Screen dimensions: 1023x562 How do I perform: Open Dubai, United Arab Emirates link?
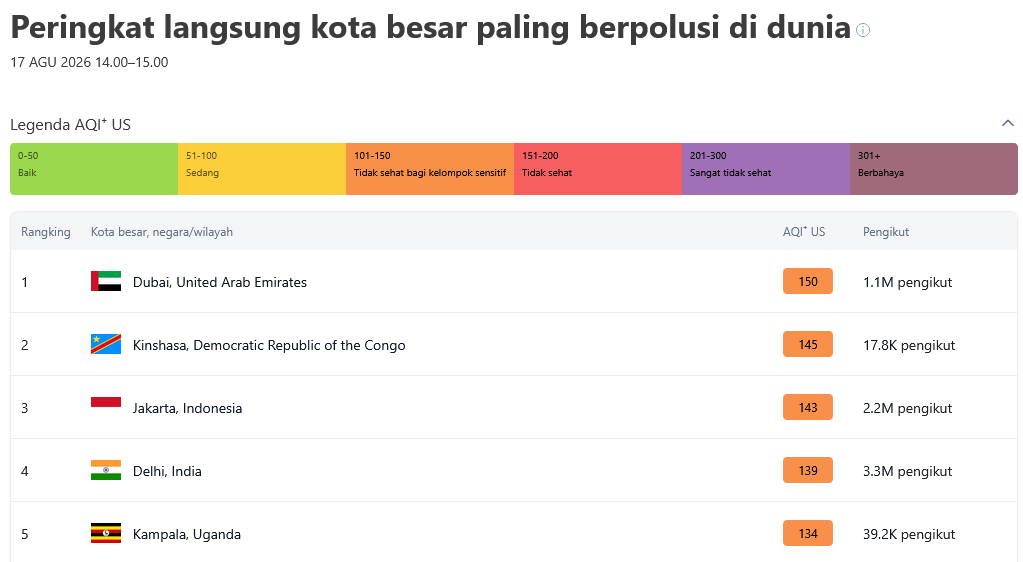[x=220, y=282]
